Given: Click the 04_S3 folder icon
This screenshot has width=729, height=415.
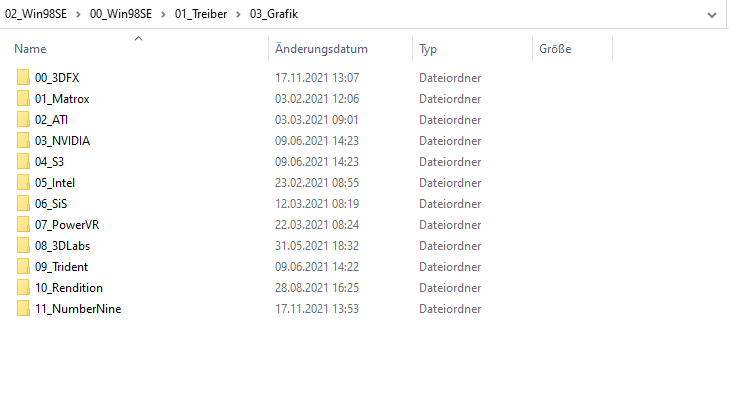Looking at the screenshot, I should tap(23, 161).
